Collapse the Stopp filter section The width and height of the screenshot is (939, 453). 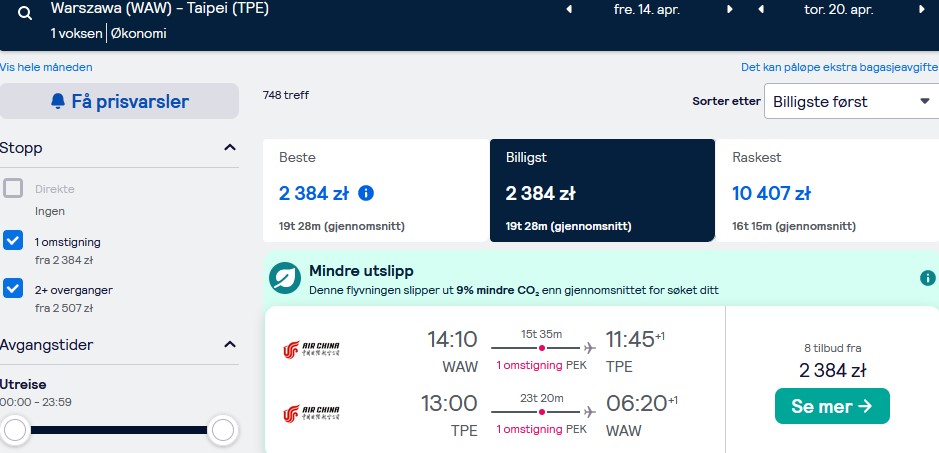[x=230, y=147]
